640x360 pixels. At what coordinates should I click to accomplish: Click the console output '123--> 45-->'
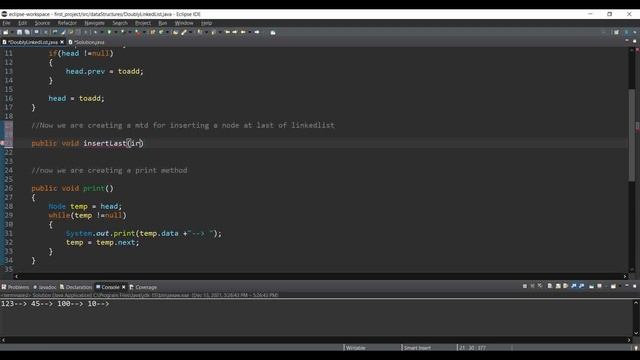[x=27, y=304]
